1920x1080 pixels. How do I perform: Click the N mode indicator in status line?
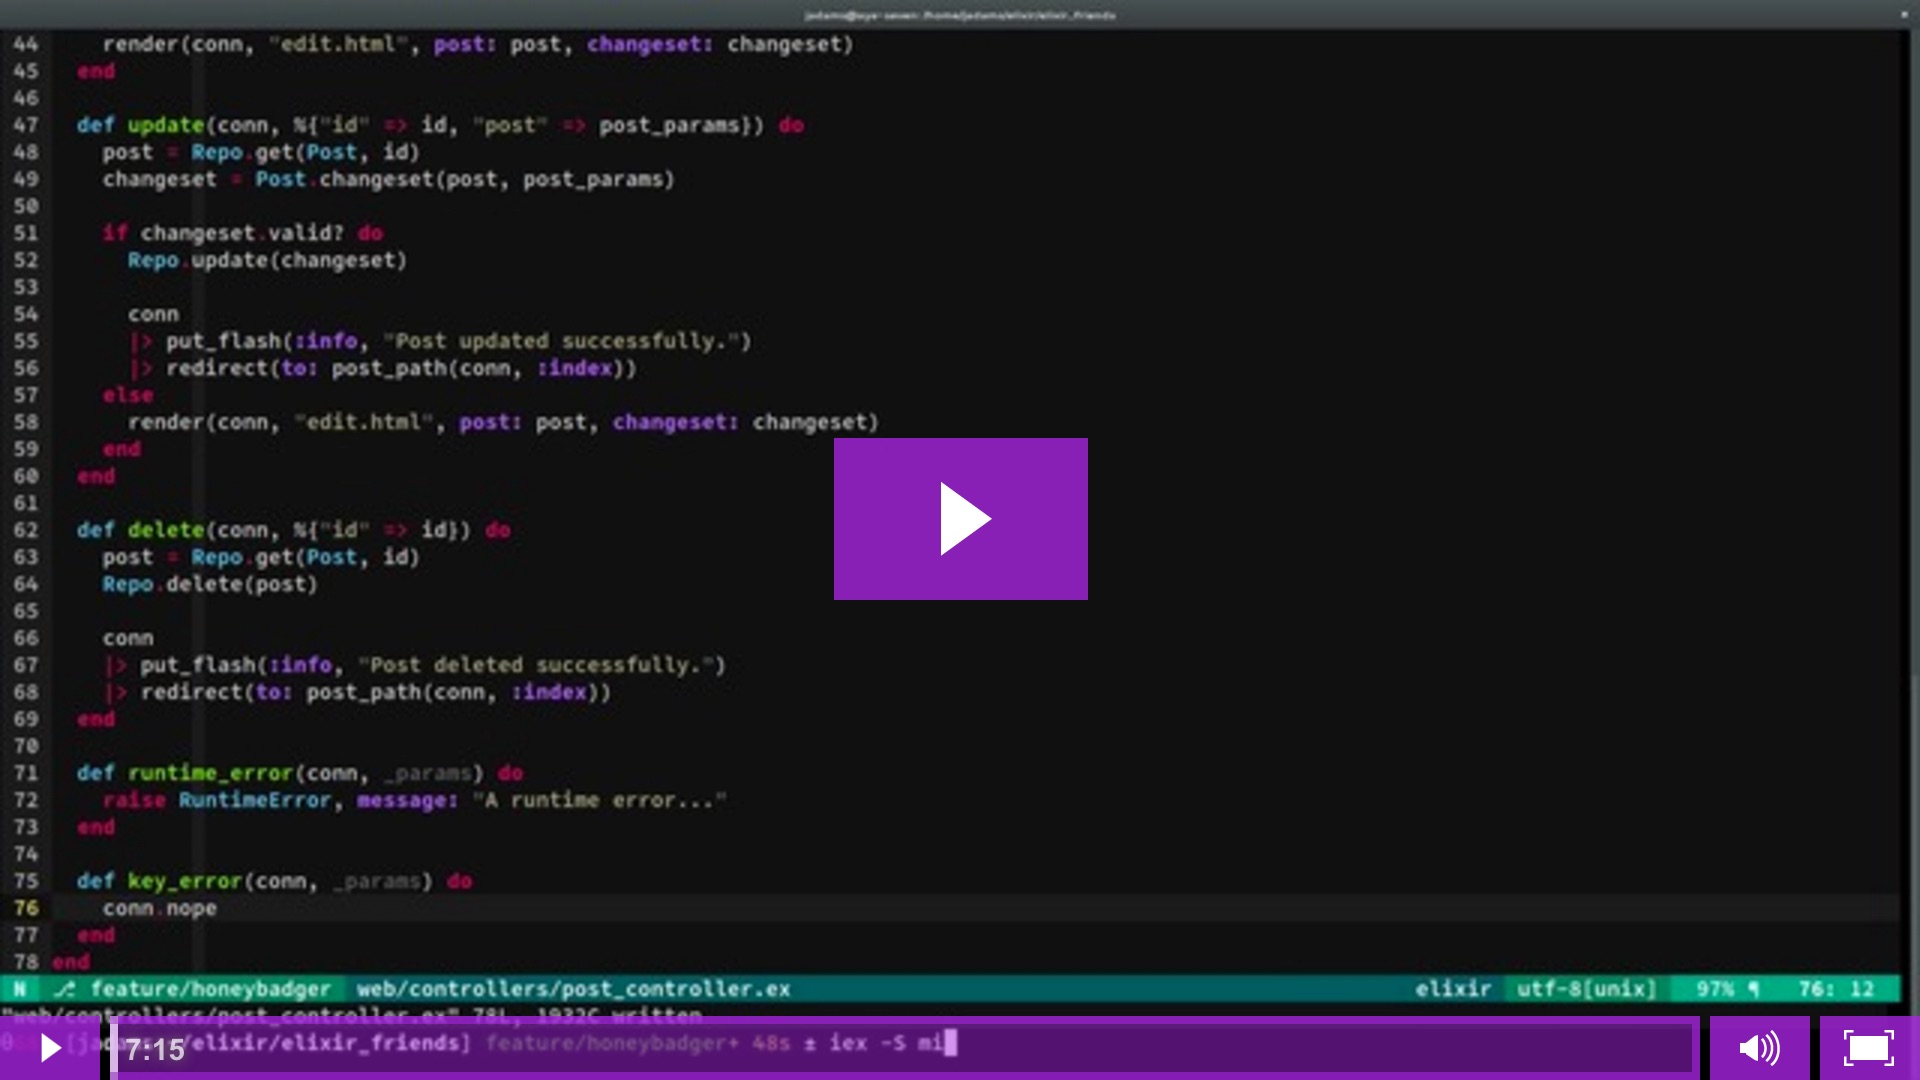20,989
